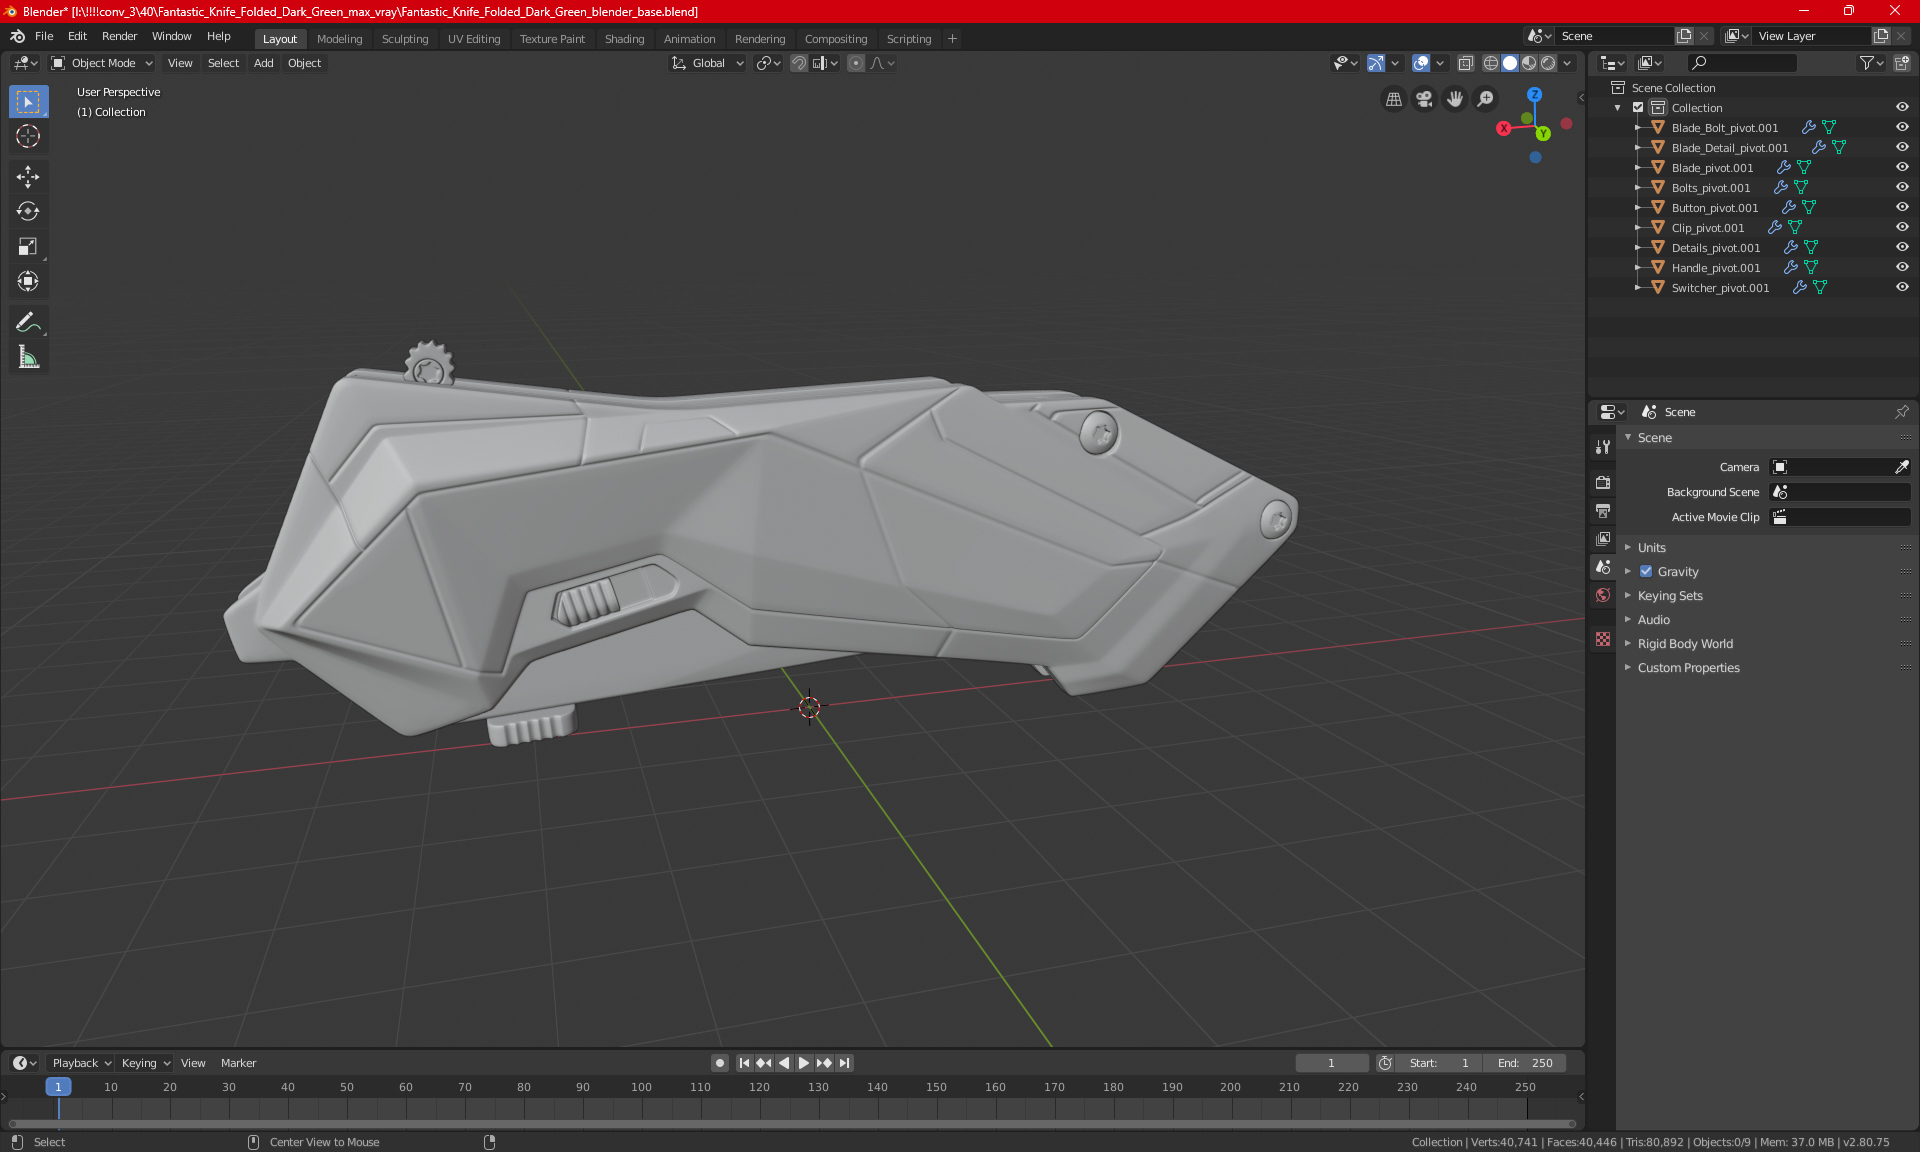Screen dimensions: 1920x1152
Task: Click the End frame field
Action: click(x=1525, y=1063)
